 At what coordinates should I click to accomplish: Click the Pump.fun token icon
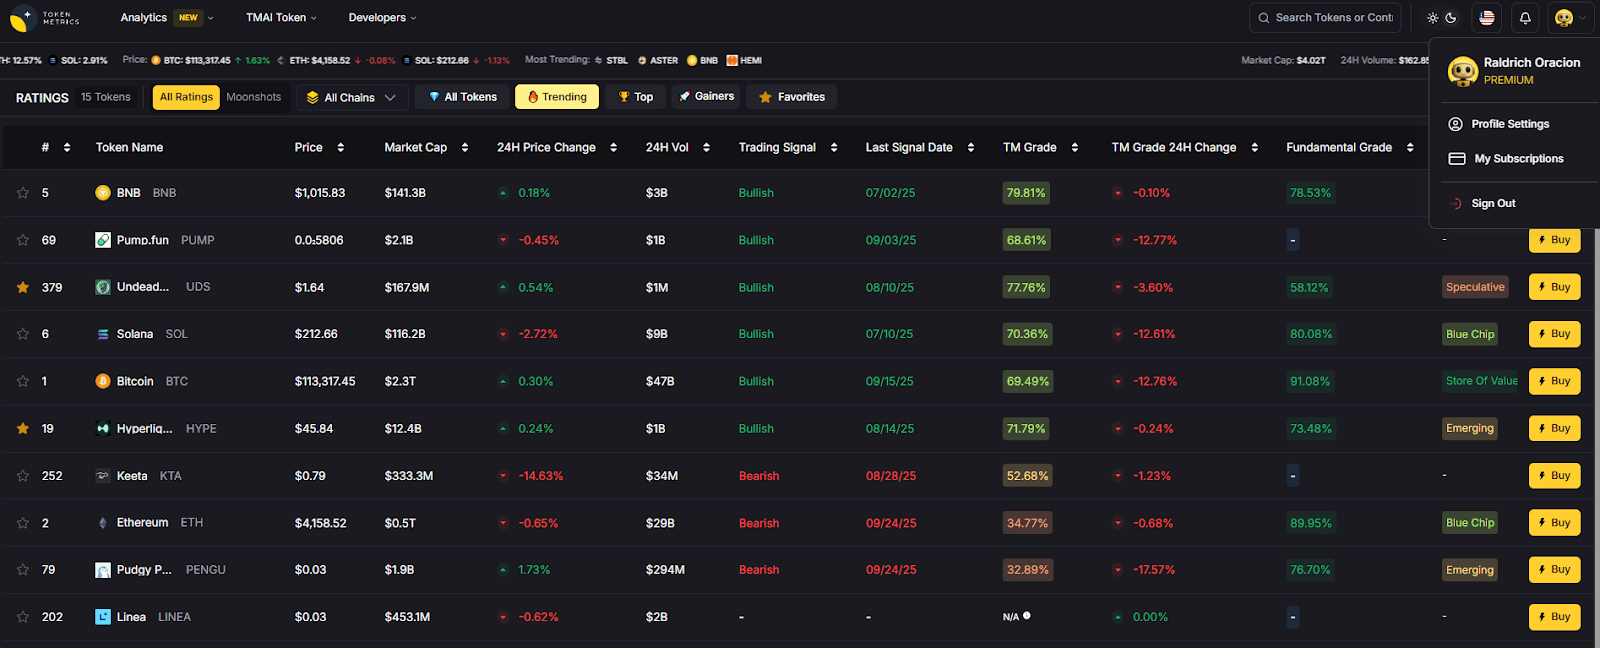[x=103, y=240]
